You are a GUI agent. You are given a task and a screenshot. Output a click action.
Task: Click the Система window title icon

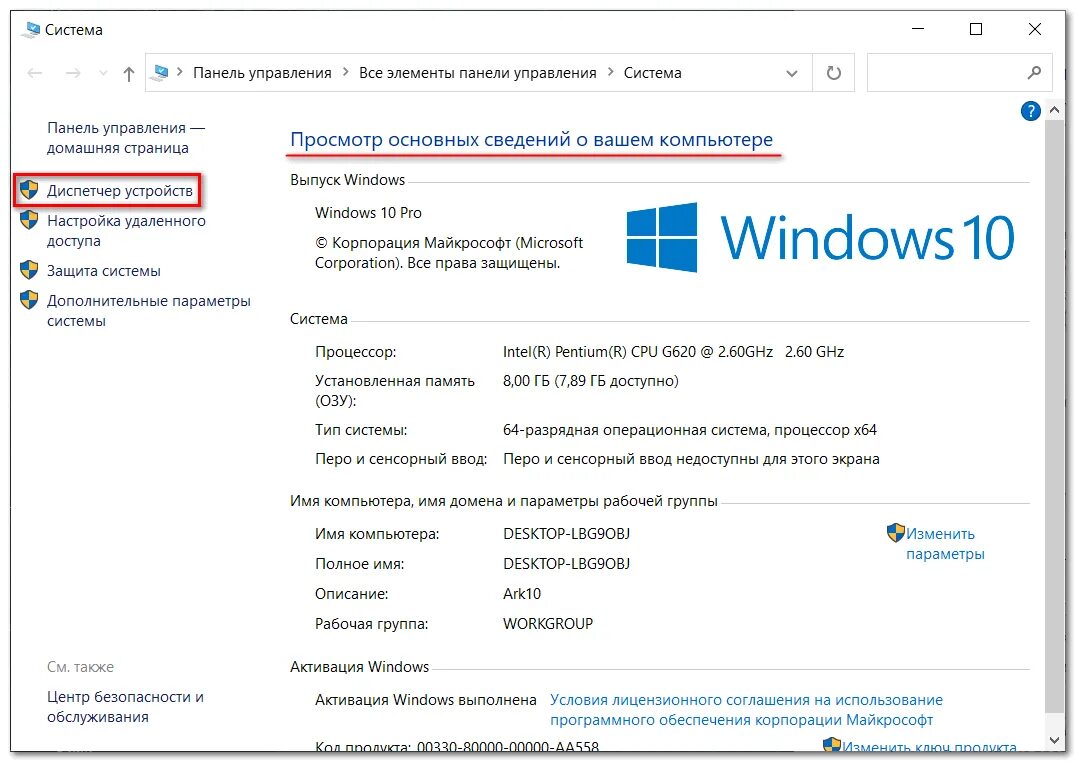click(31, 30)
